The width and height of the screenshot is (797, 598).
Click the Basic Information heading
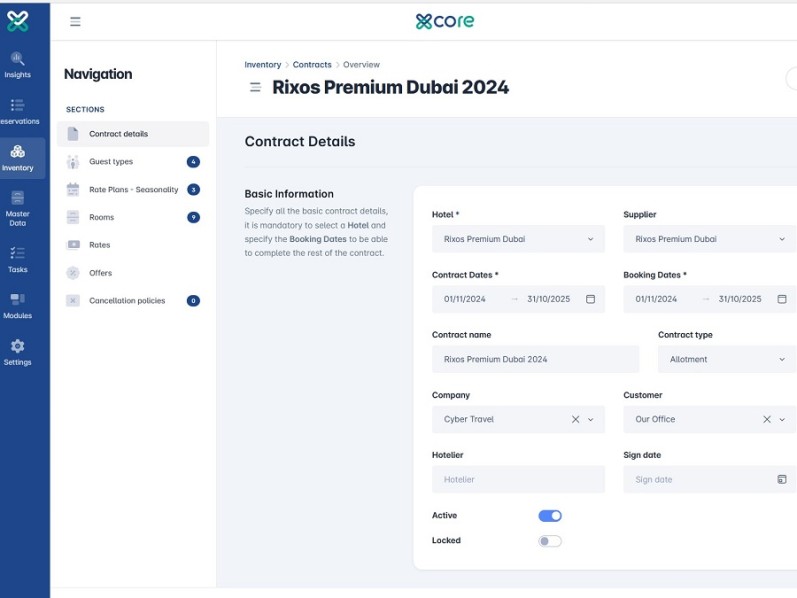[x=289, y=194]
